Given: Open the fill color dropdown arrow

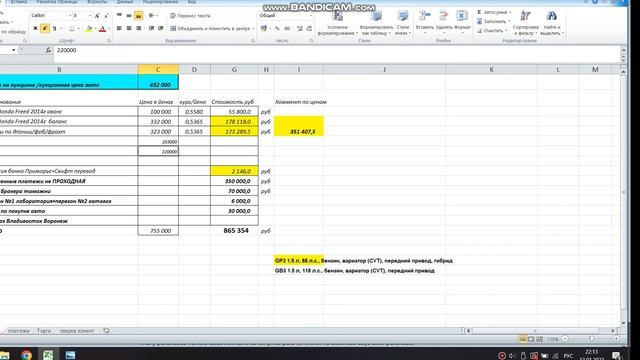Looking at the screenshot, I should coord(95,29).
